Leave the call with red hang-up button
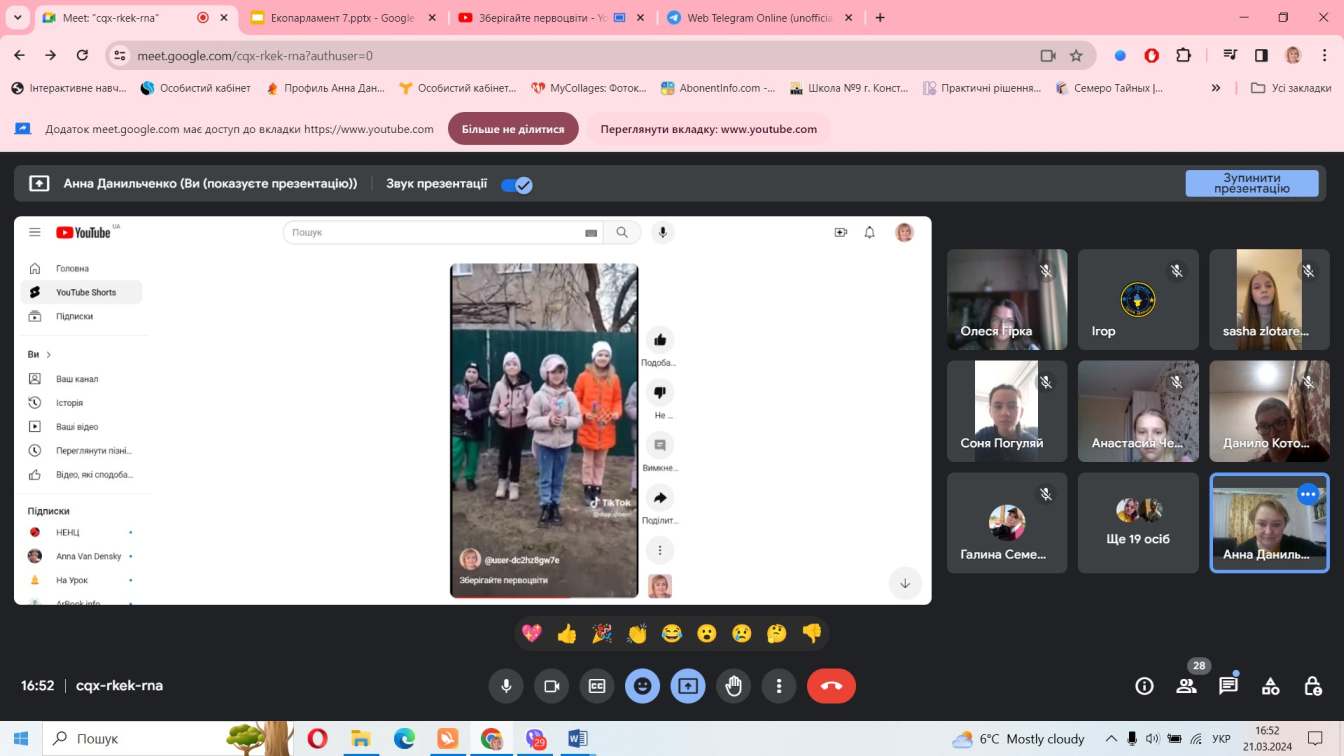The width and height of the screenshot is (1344, 756). (x=831, y=686)
